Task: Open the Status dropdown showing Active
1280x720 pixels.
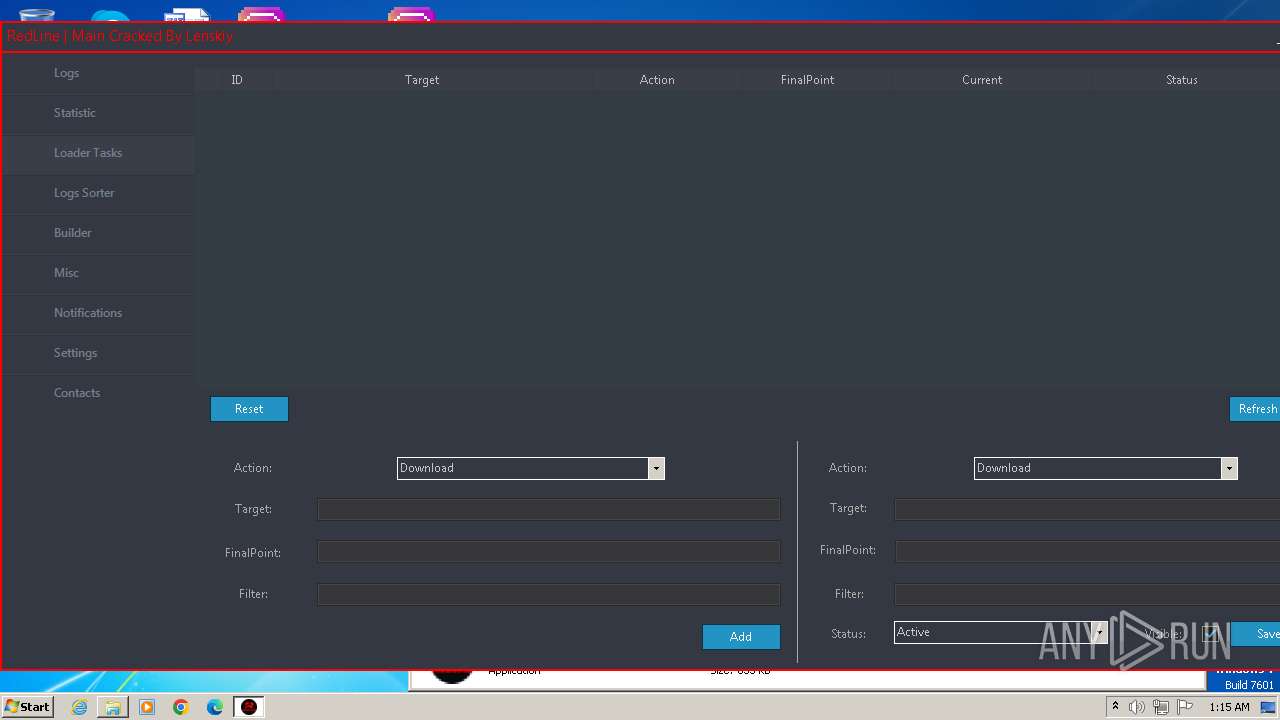Action: [x=1000, y=632]
